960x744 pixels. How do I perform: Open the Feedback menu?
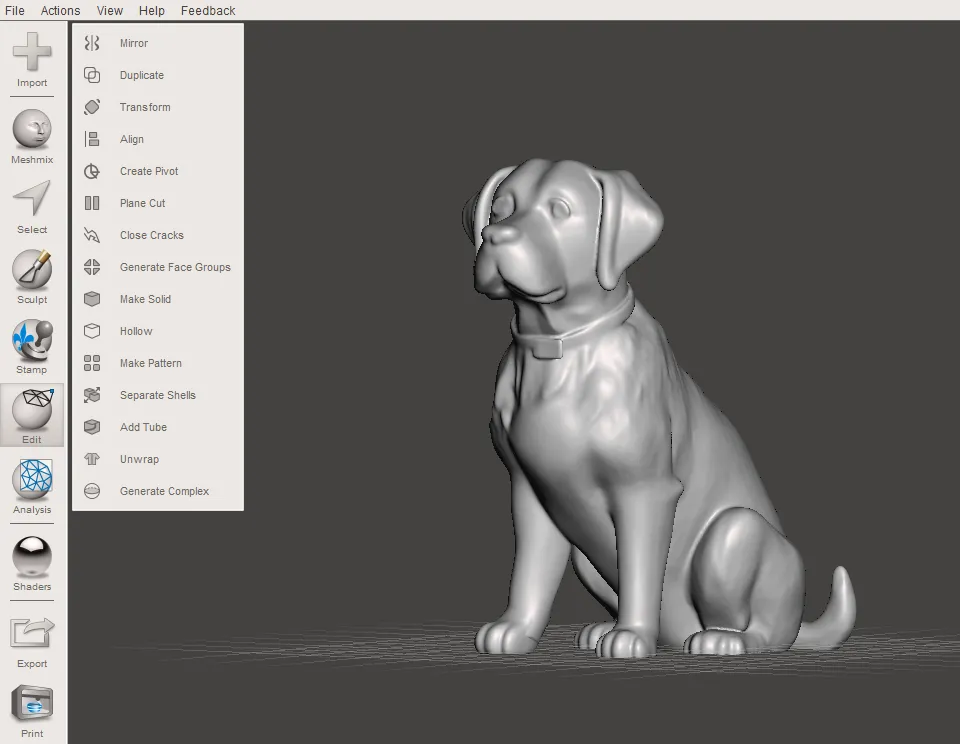(x=208, y=10)
